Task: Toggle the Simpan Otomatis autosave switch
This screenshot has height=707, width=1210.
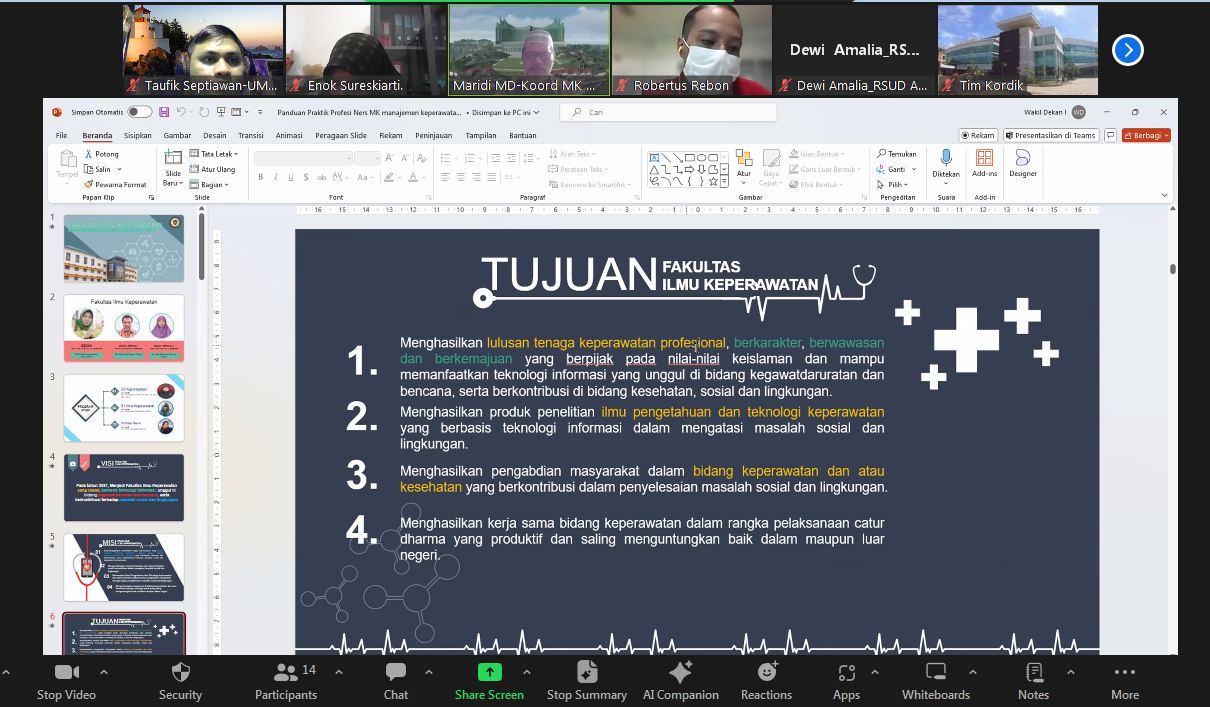Action: (x=139, y=112)
